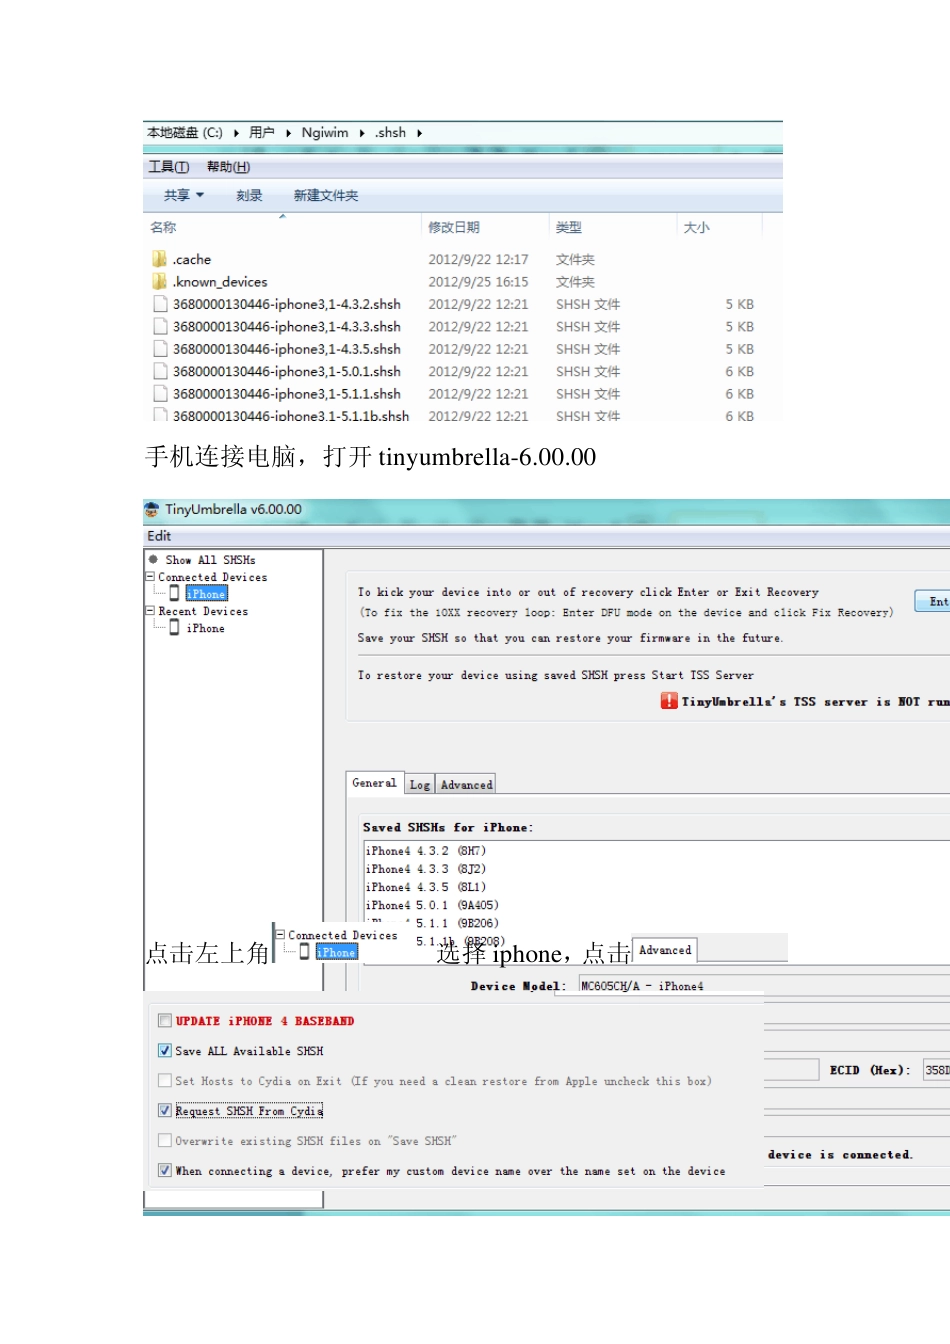Click Ngiwim in the address breadcrumb
950x1344 pixels.
point(325,133)
